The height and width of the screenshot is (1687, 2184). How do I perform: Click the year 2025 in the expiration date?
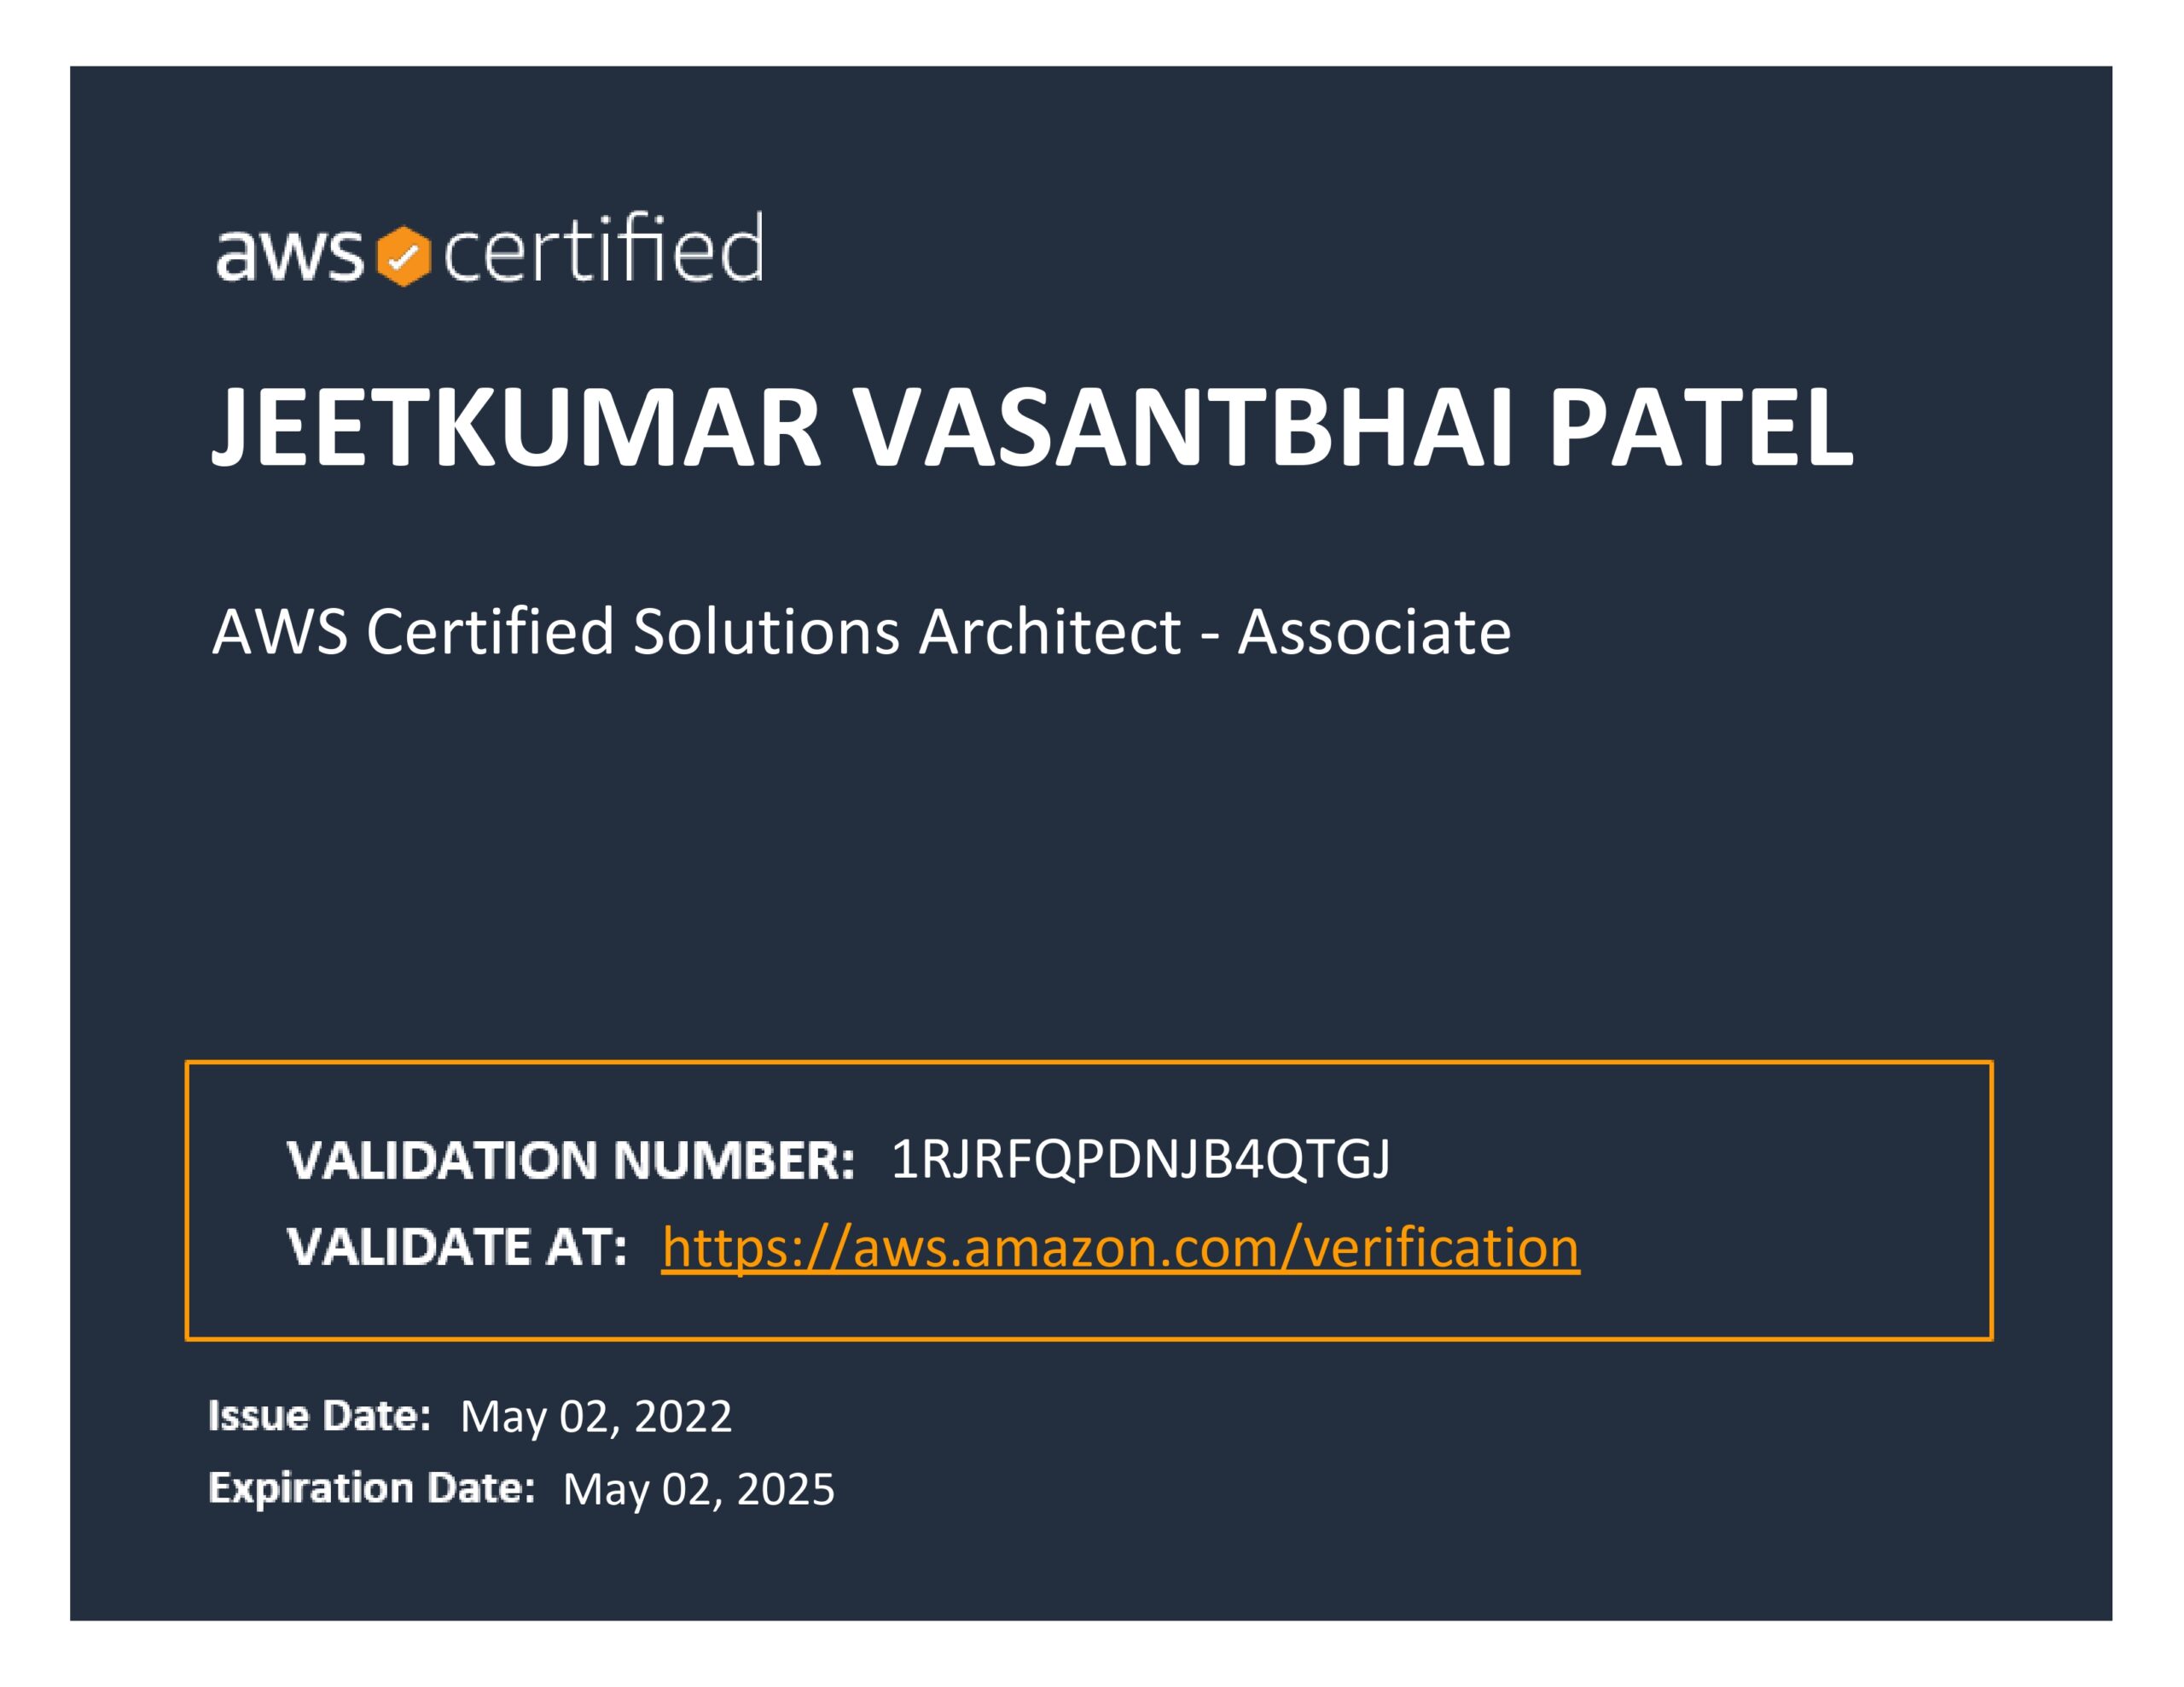(785, 1489)
